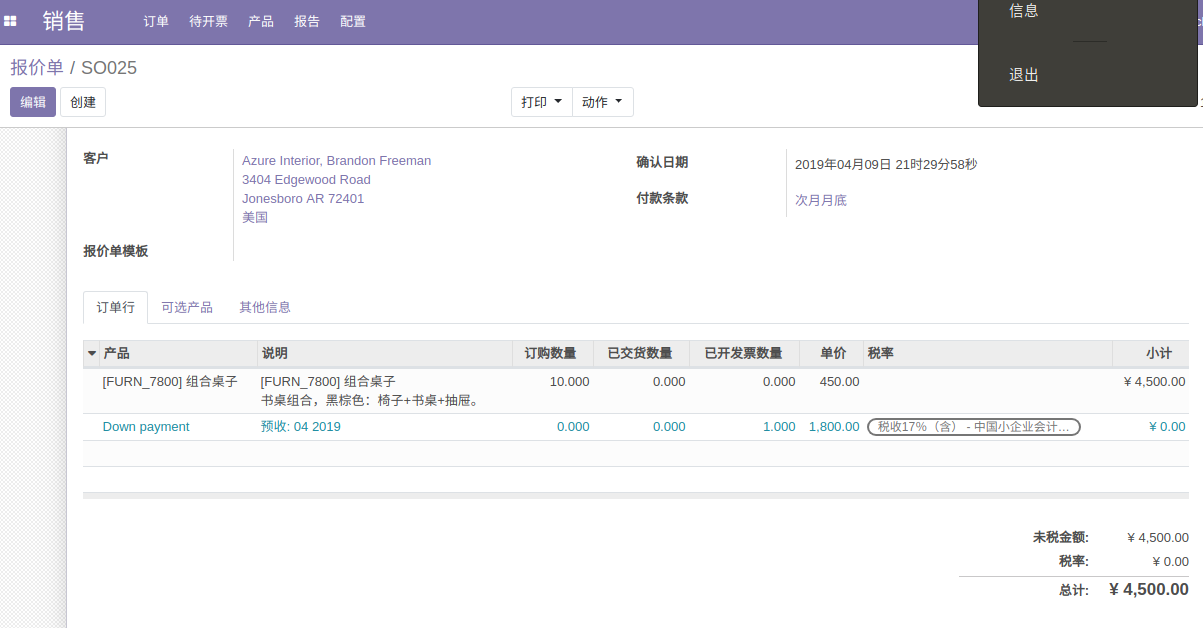Go back to 报价单 breadcrumb

click(37, 68)
